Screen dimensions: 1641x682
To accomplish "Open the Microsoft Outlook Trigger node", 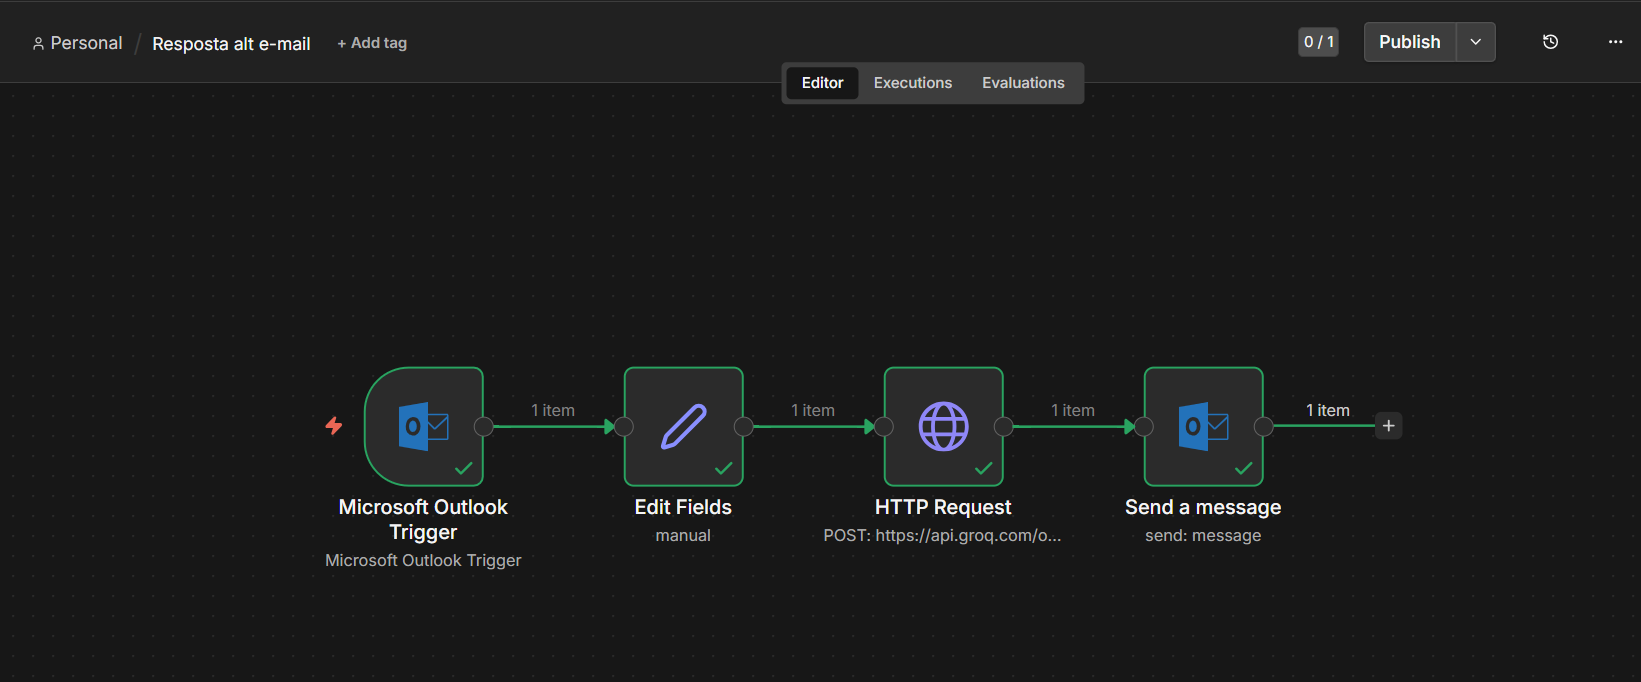I will (x=424, y=427).
